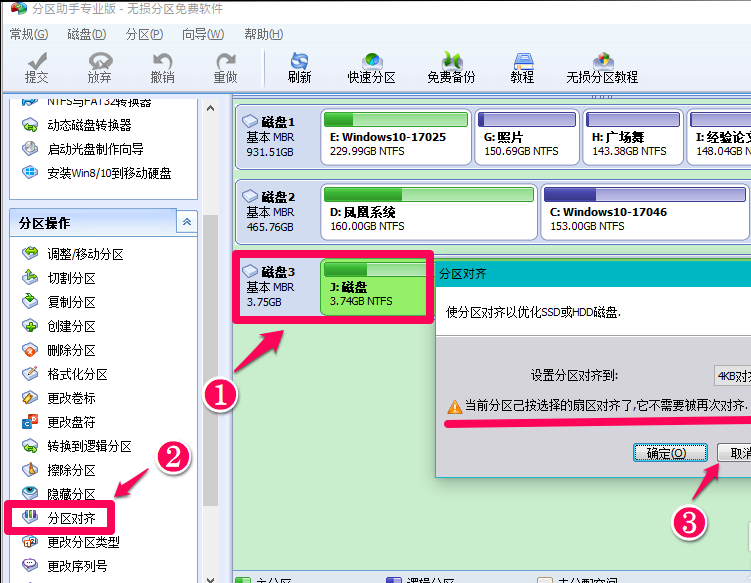Open the 无损分区教程 toolbar icon
751x583 pixels.
602,67
